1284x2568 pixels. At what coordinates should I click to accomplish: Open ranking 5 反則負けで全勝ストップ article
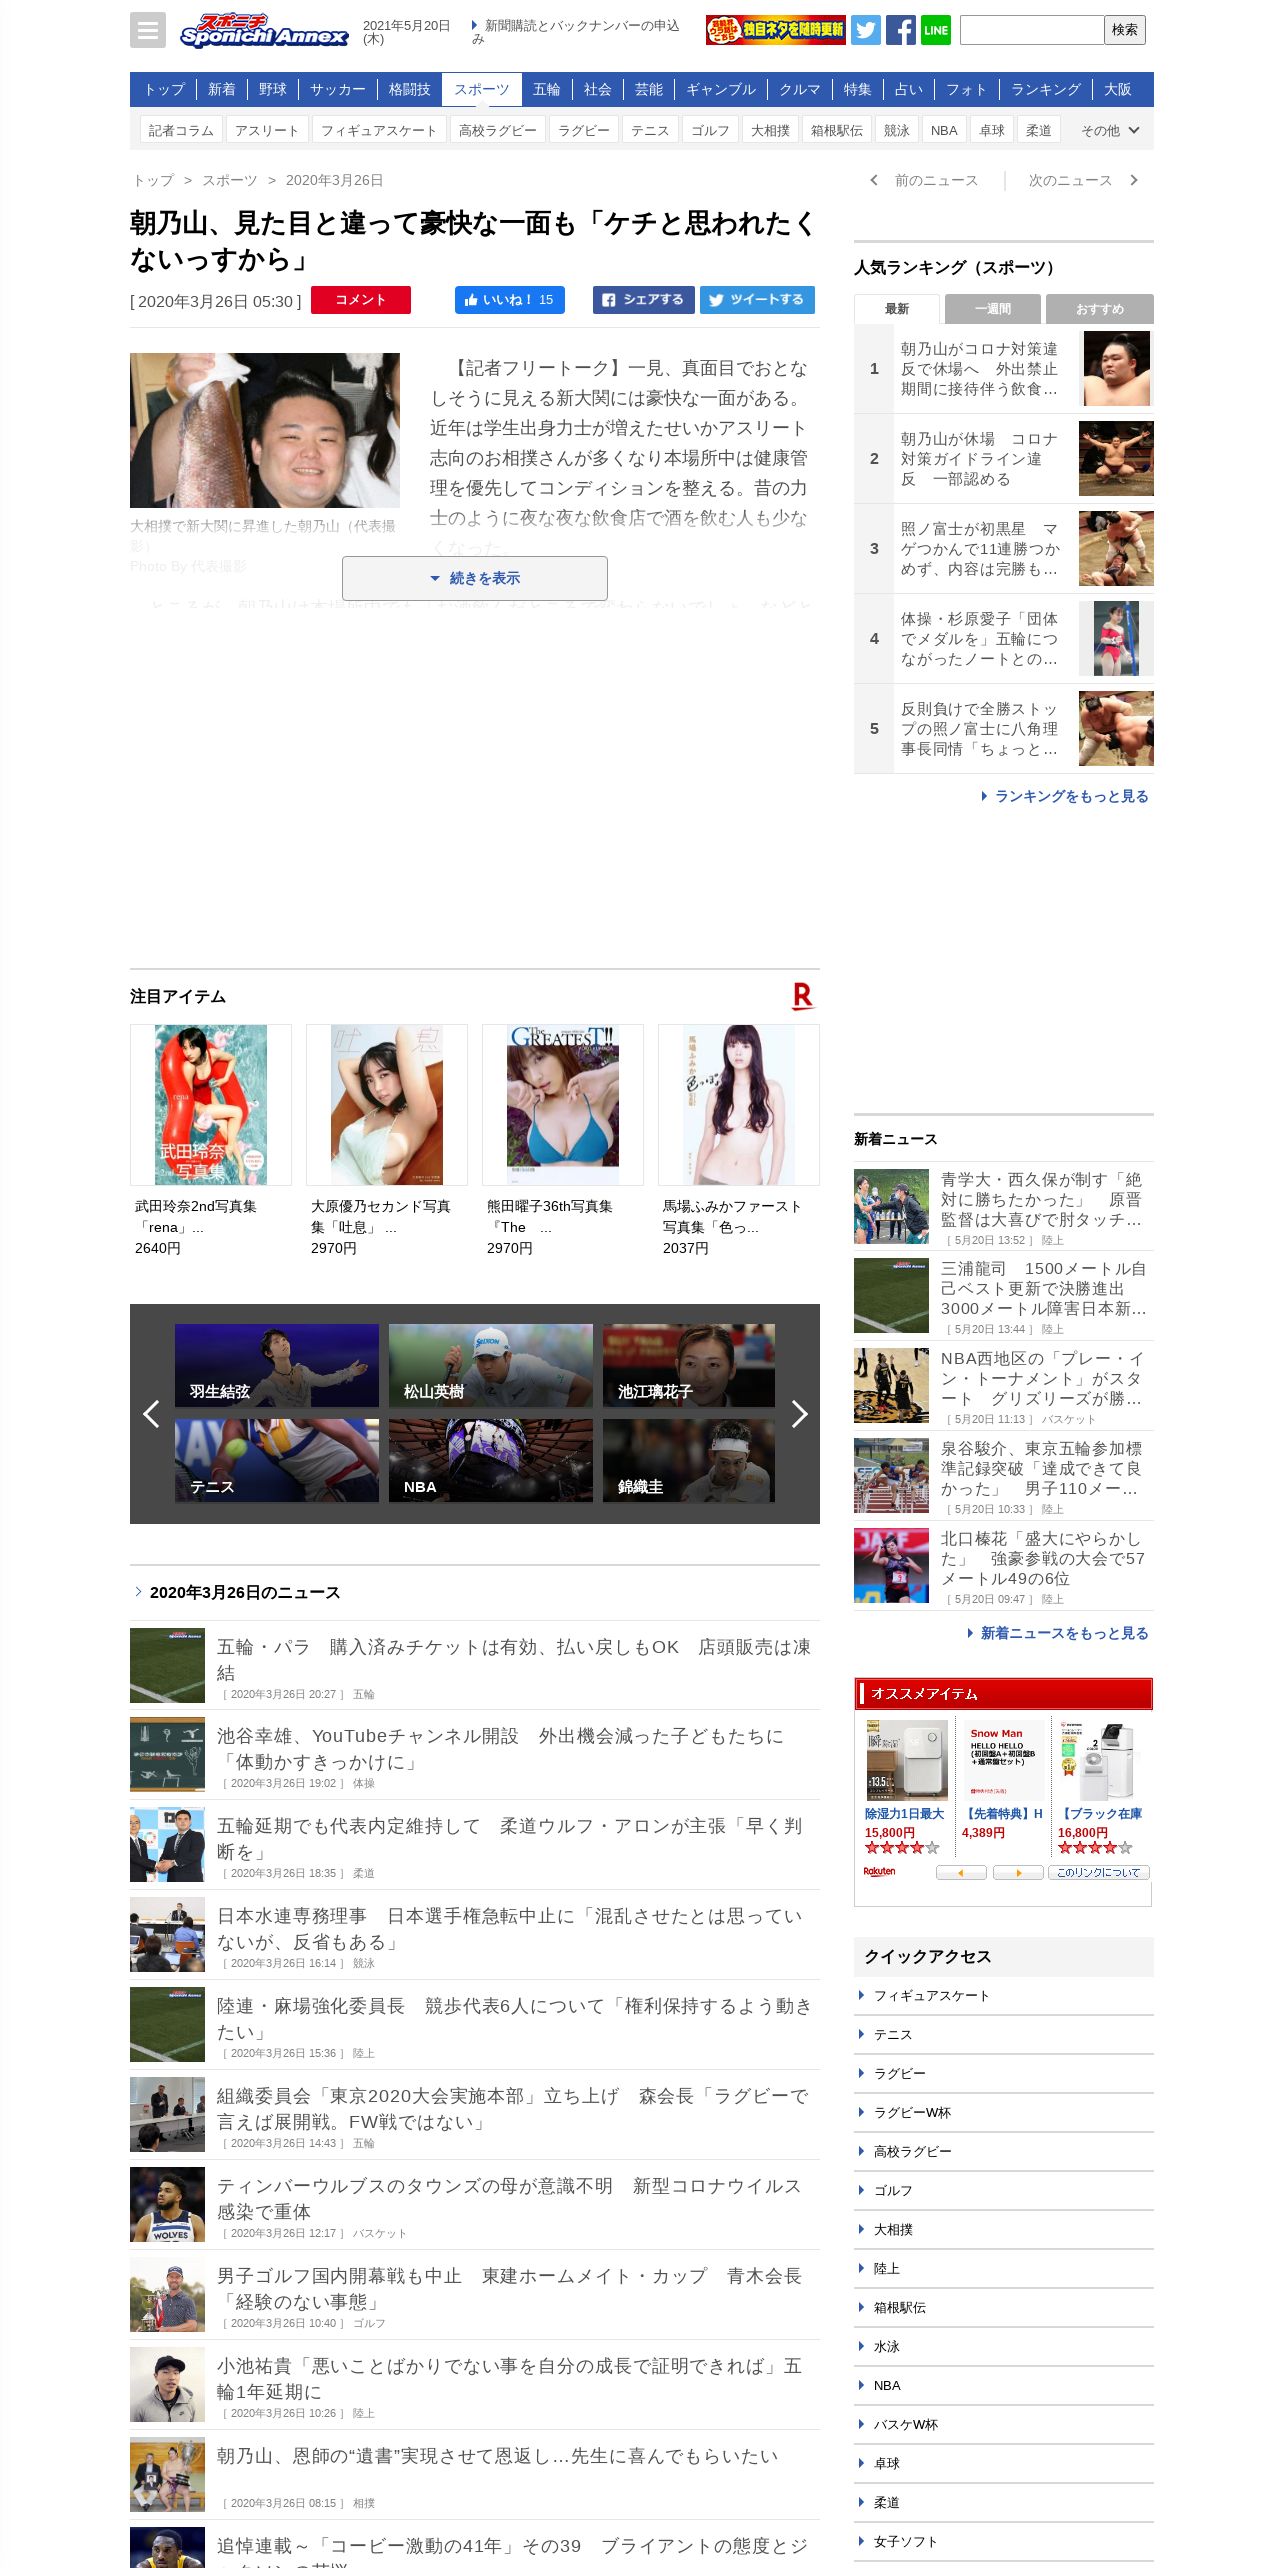click(1004, 729)
